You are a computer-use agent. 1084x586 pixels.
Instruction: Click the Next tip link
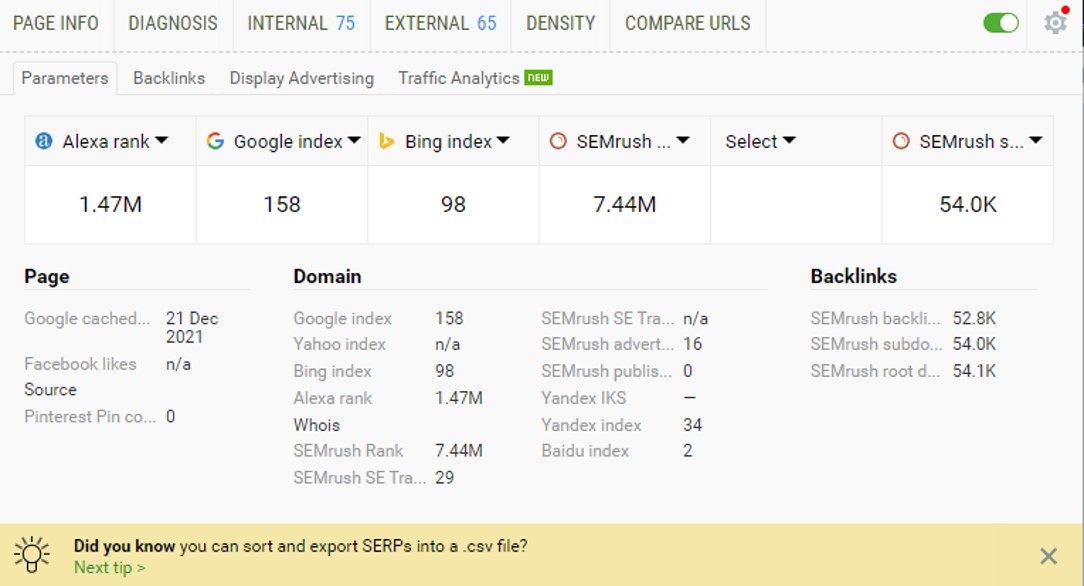pyautogui.click(x=109, y=567)
